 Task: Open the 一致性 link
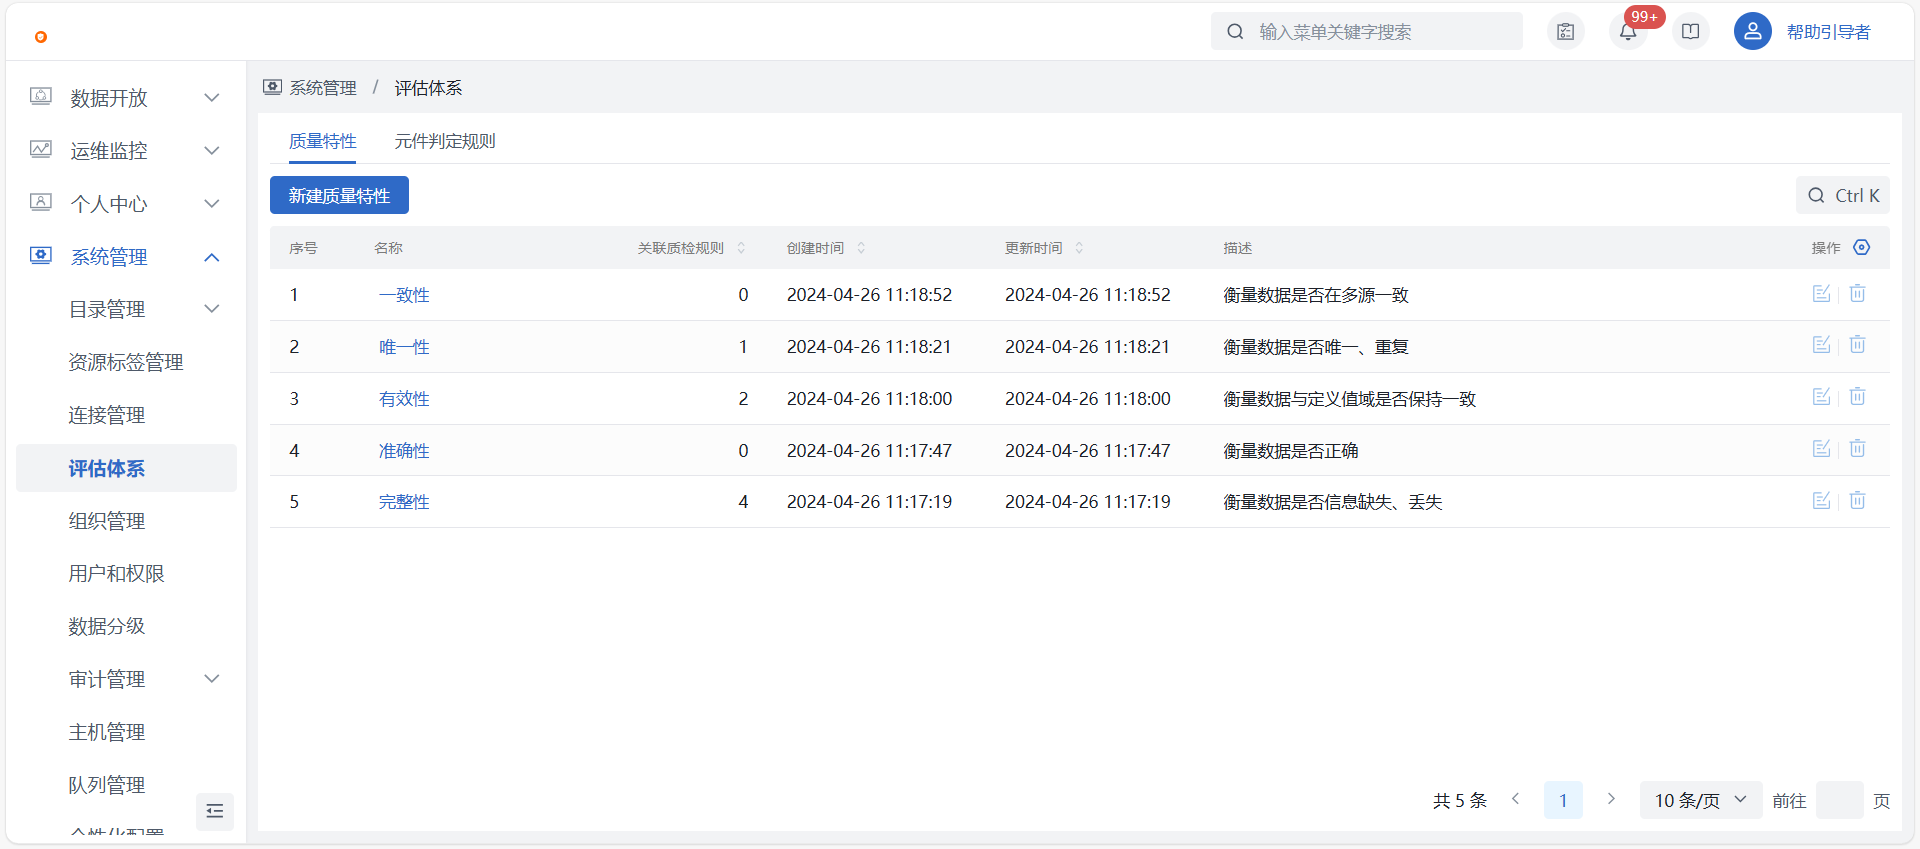point(404,295)
